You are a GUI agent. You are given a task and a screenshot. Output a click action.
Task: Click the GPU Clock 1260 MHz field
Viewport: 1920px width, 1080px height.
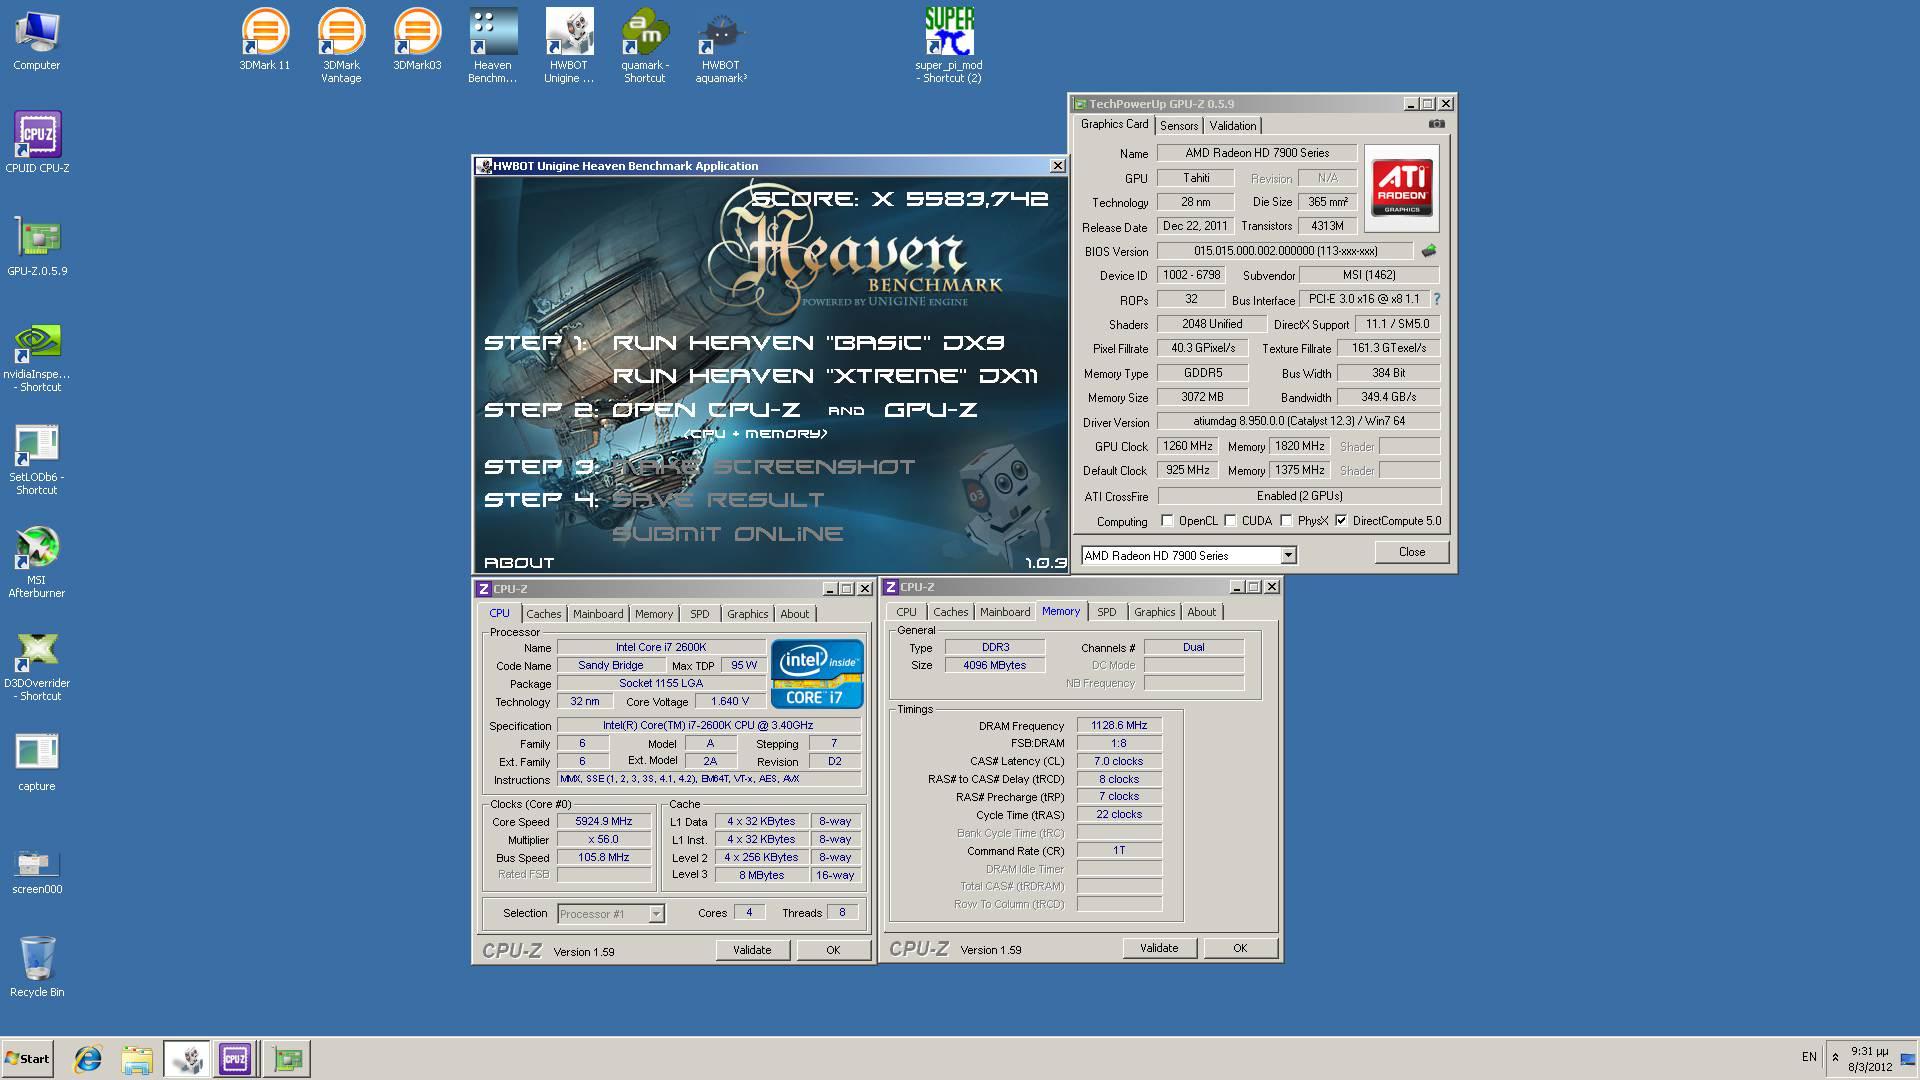click(1187, 447)
